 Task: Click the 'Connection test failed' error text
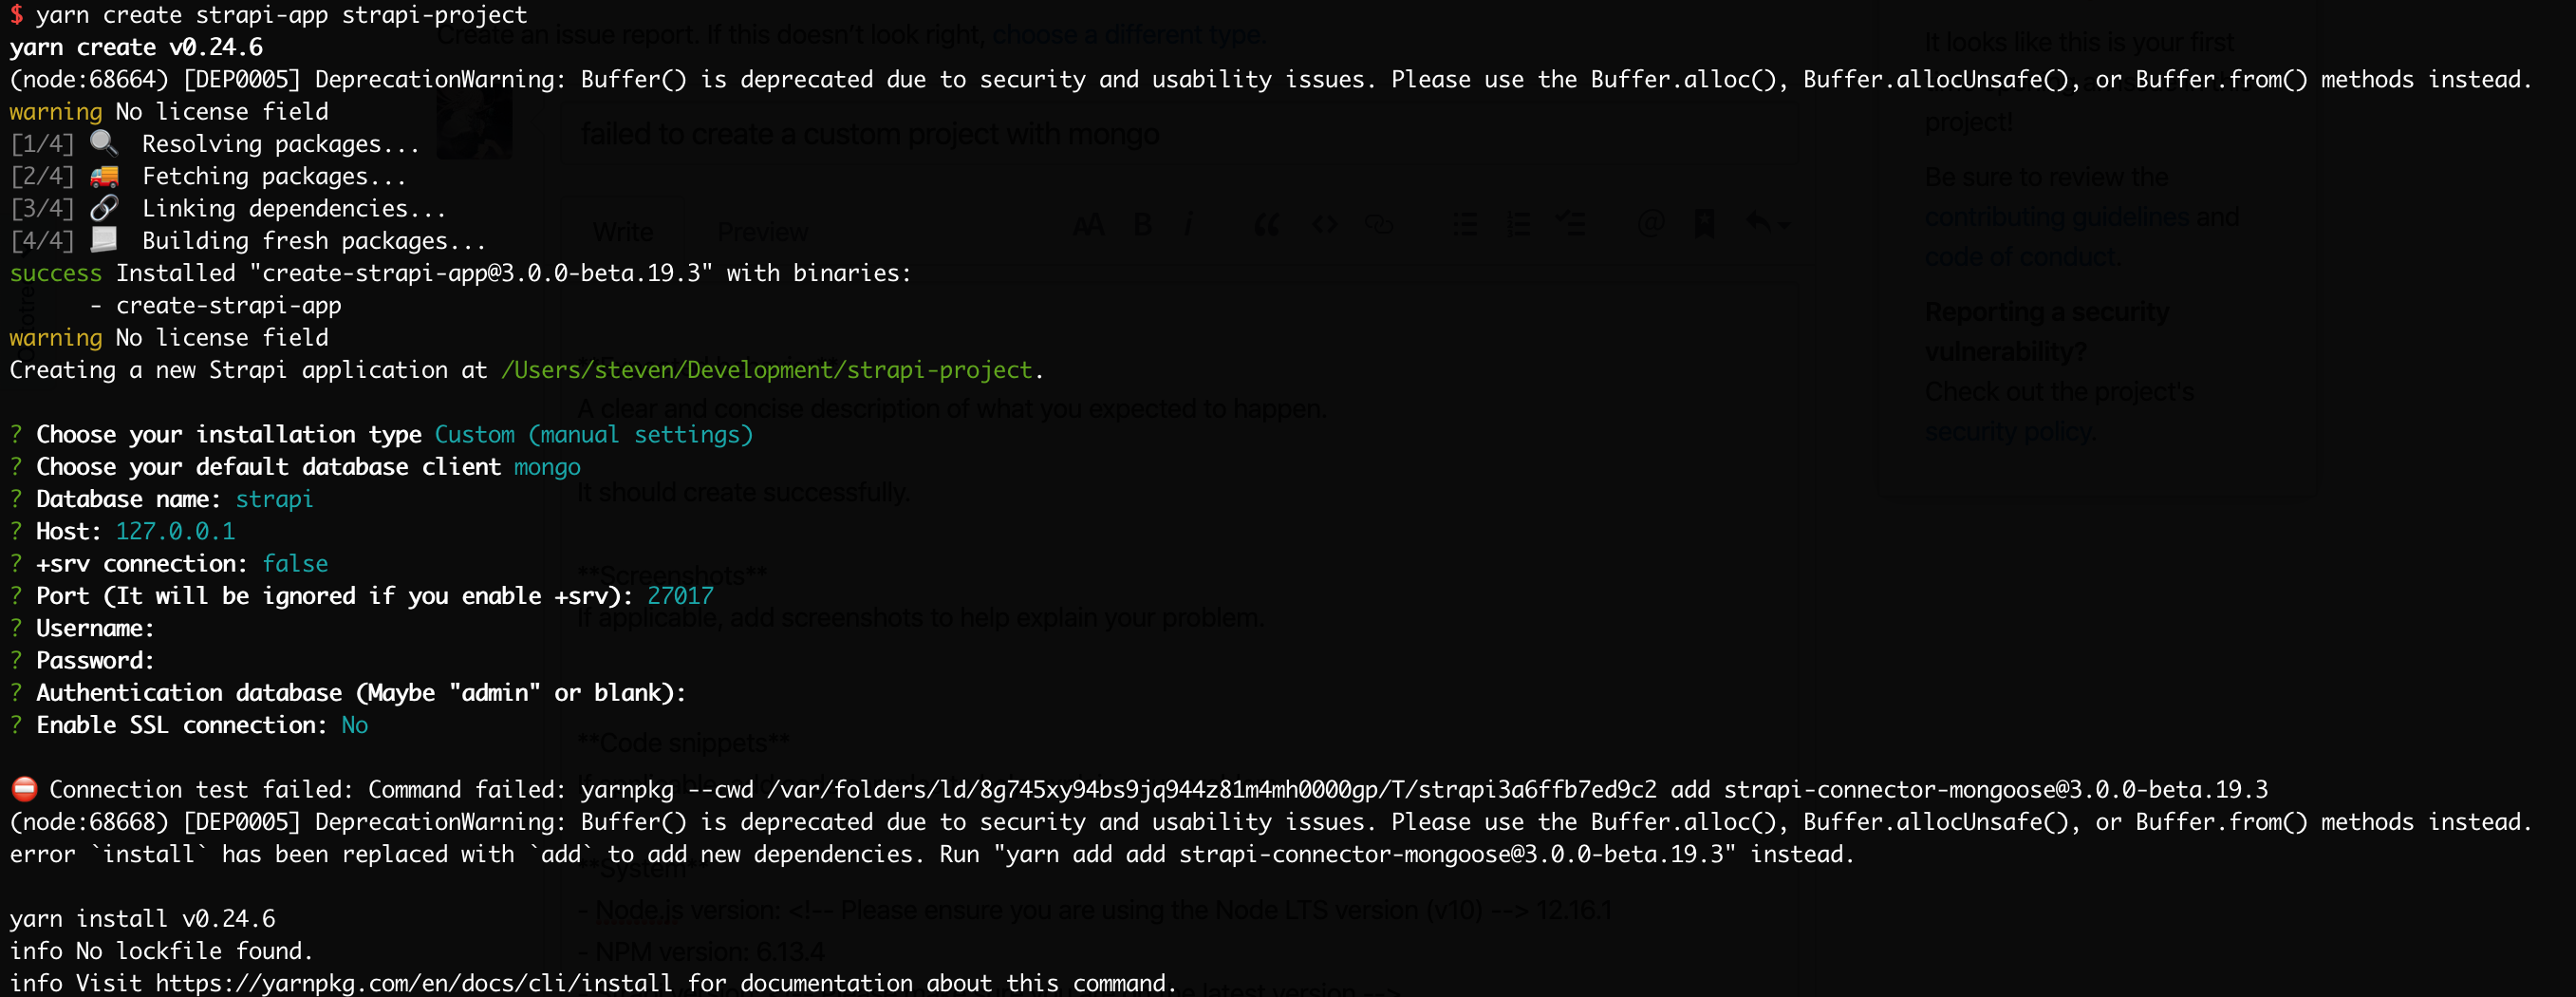point(201,789)
